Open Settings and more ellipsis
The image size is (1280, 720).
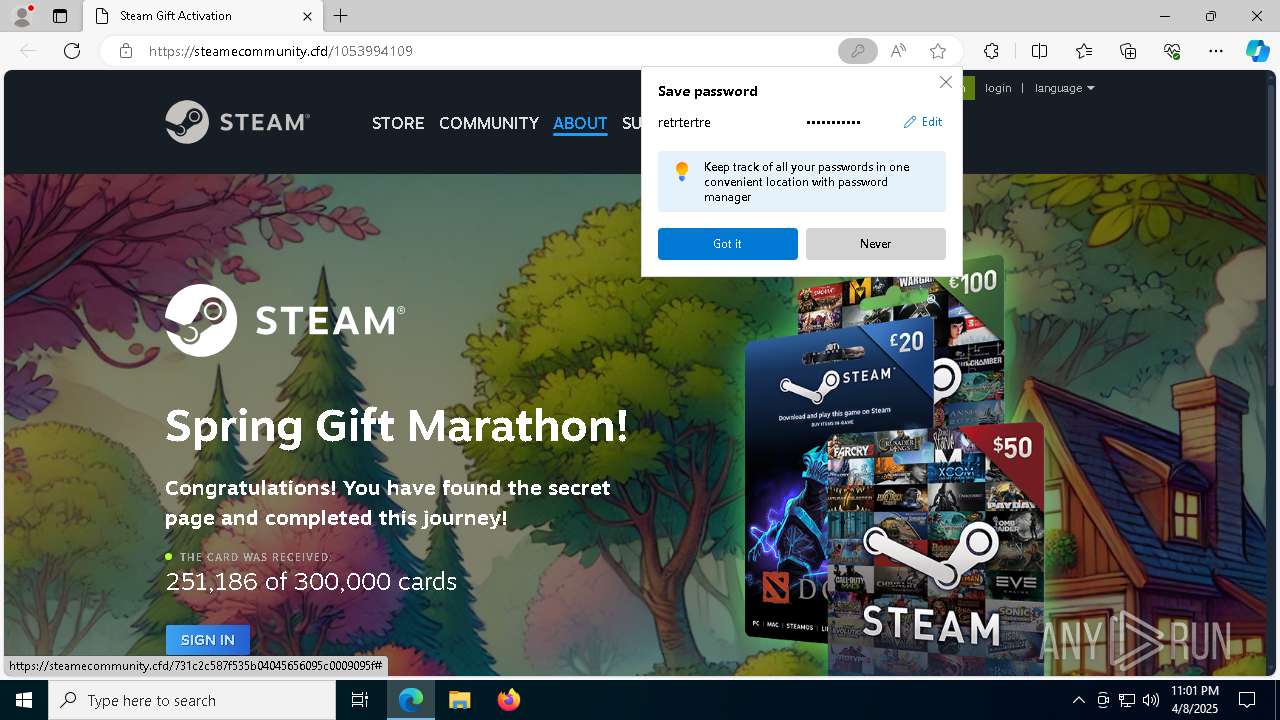point(1216,51)
